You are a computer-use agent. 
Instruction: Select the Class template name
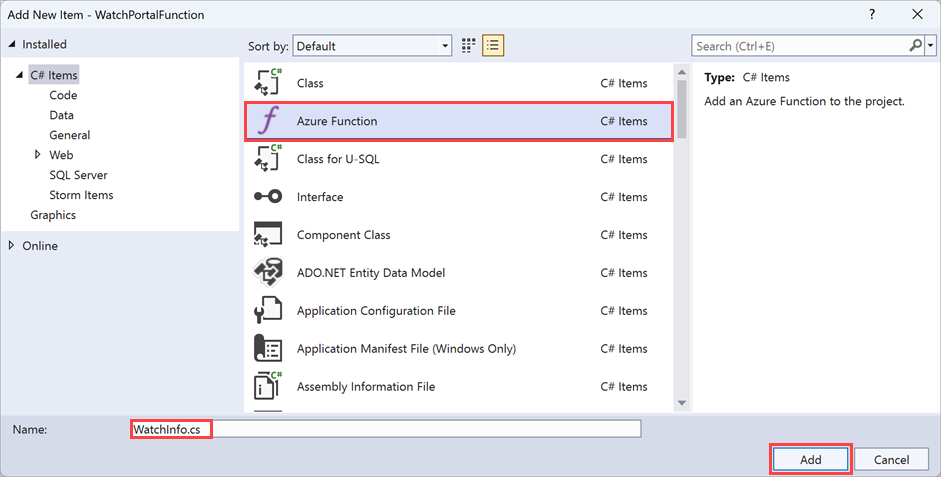pyautogui.click(x=310, y=83)
